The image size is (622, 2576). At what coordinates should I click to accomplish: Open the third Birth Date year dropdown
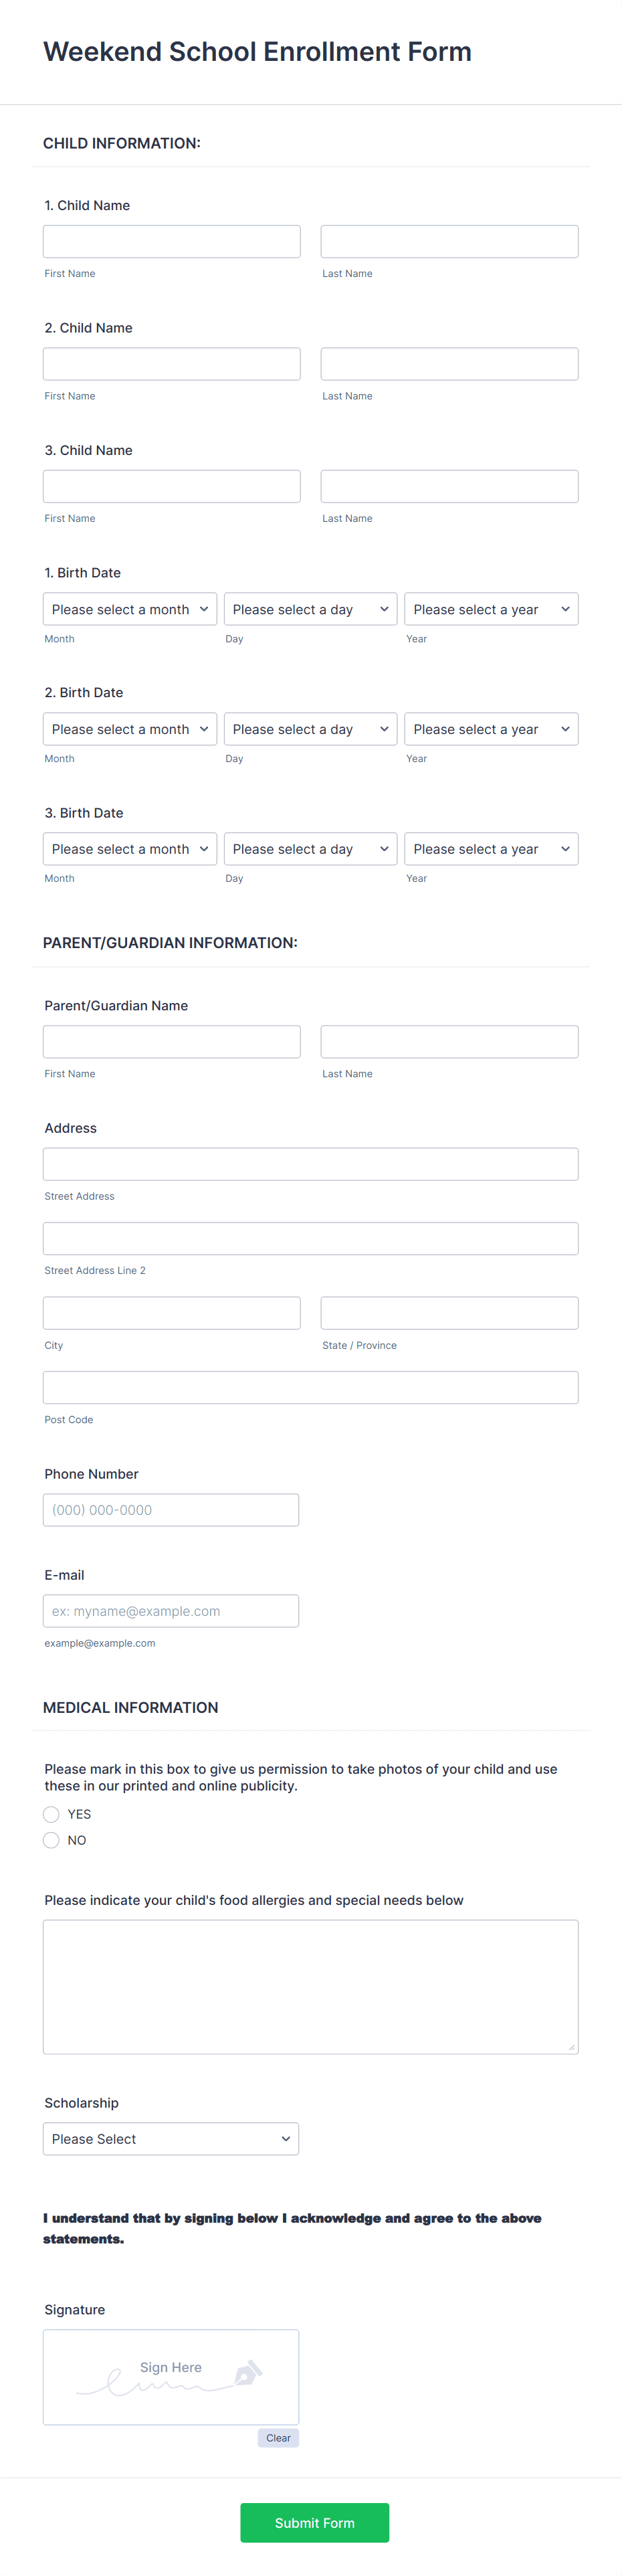(490, 848)
